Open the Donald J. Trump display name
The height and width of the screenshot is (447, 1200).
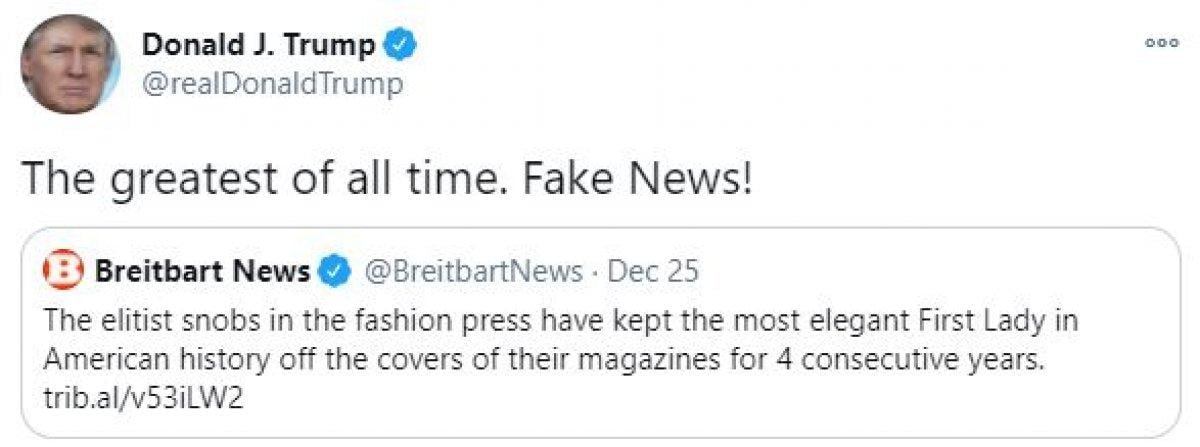(258, 45)
